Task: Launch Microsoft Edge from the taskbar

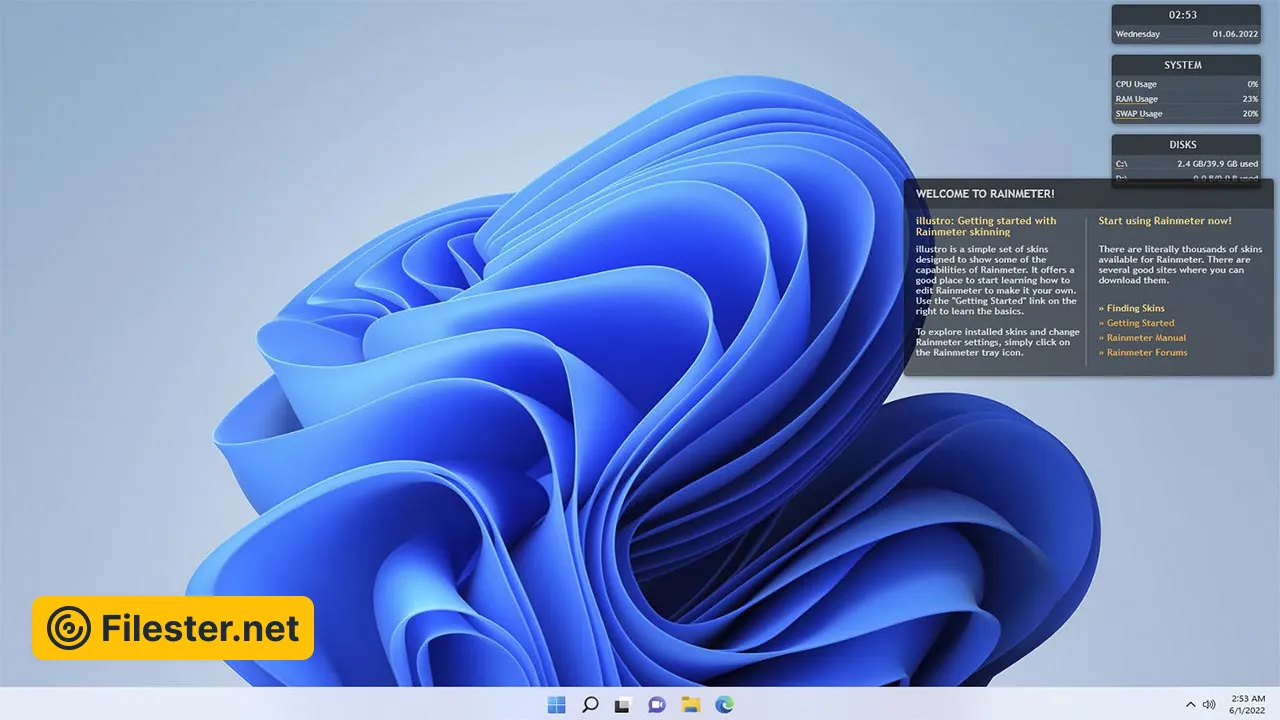Action: (x=724, y=705)
